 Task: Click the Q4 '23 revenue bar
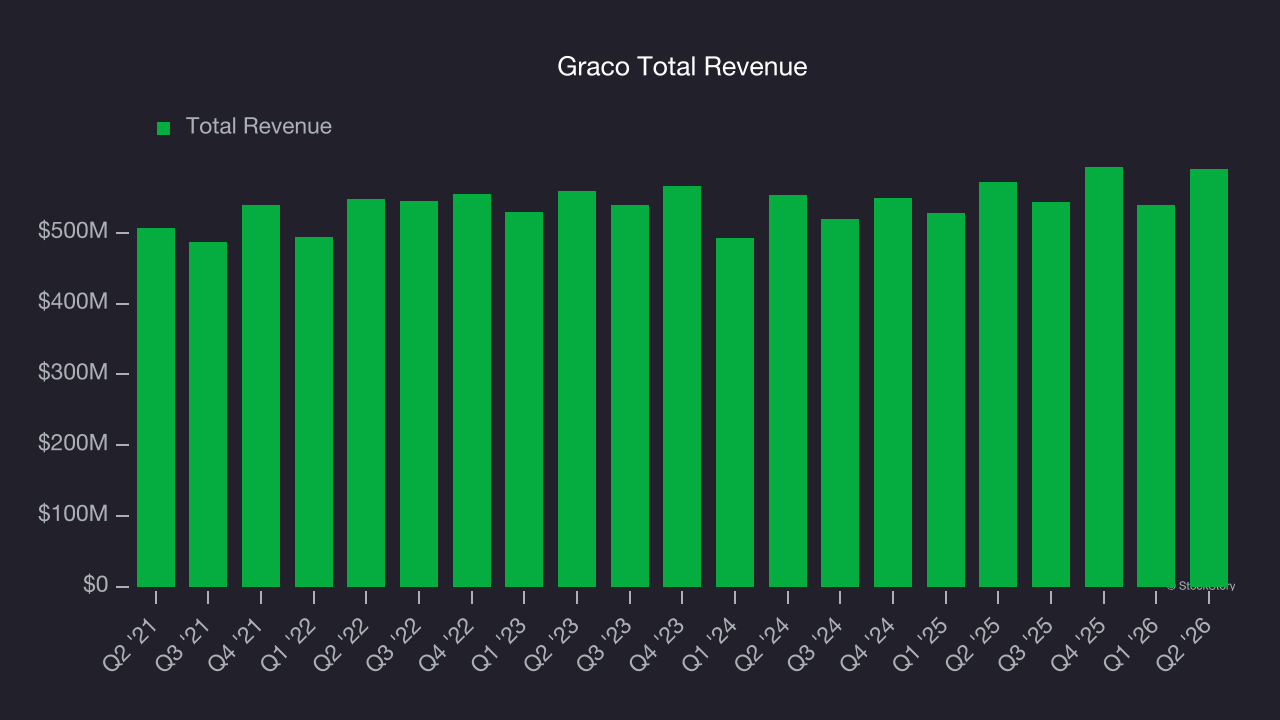pos(682,386)
